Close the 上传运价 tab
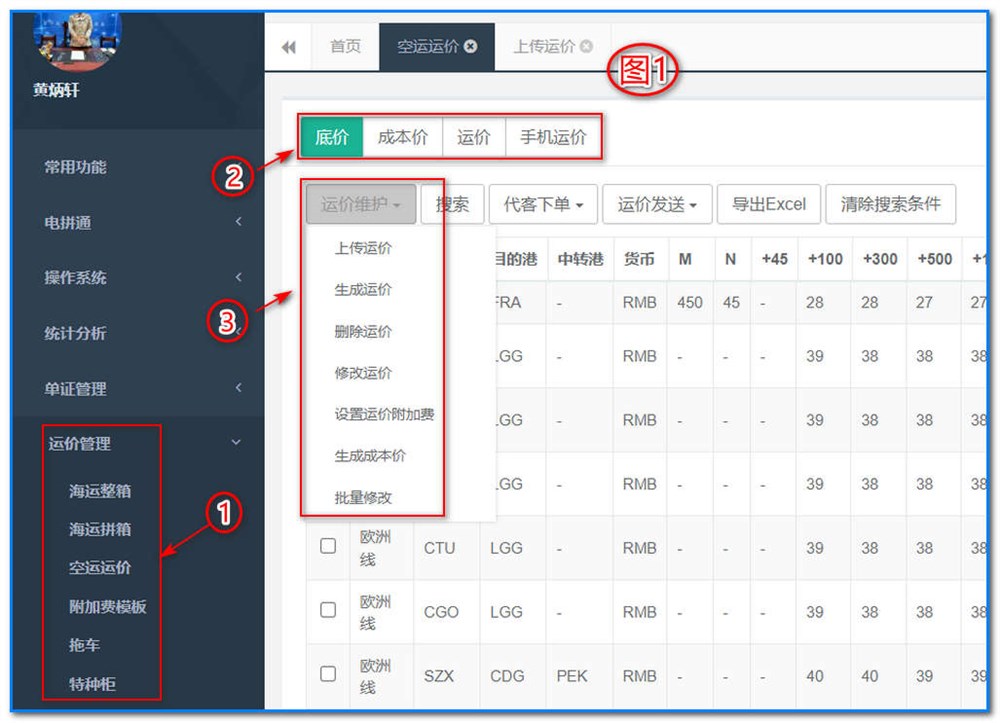Screen dimensions: 1000x723 pos(588,44)
